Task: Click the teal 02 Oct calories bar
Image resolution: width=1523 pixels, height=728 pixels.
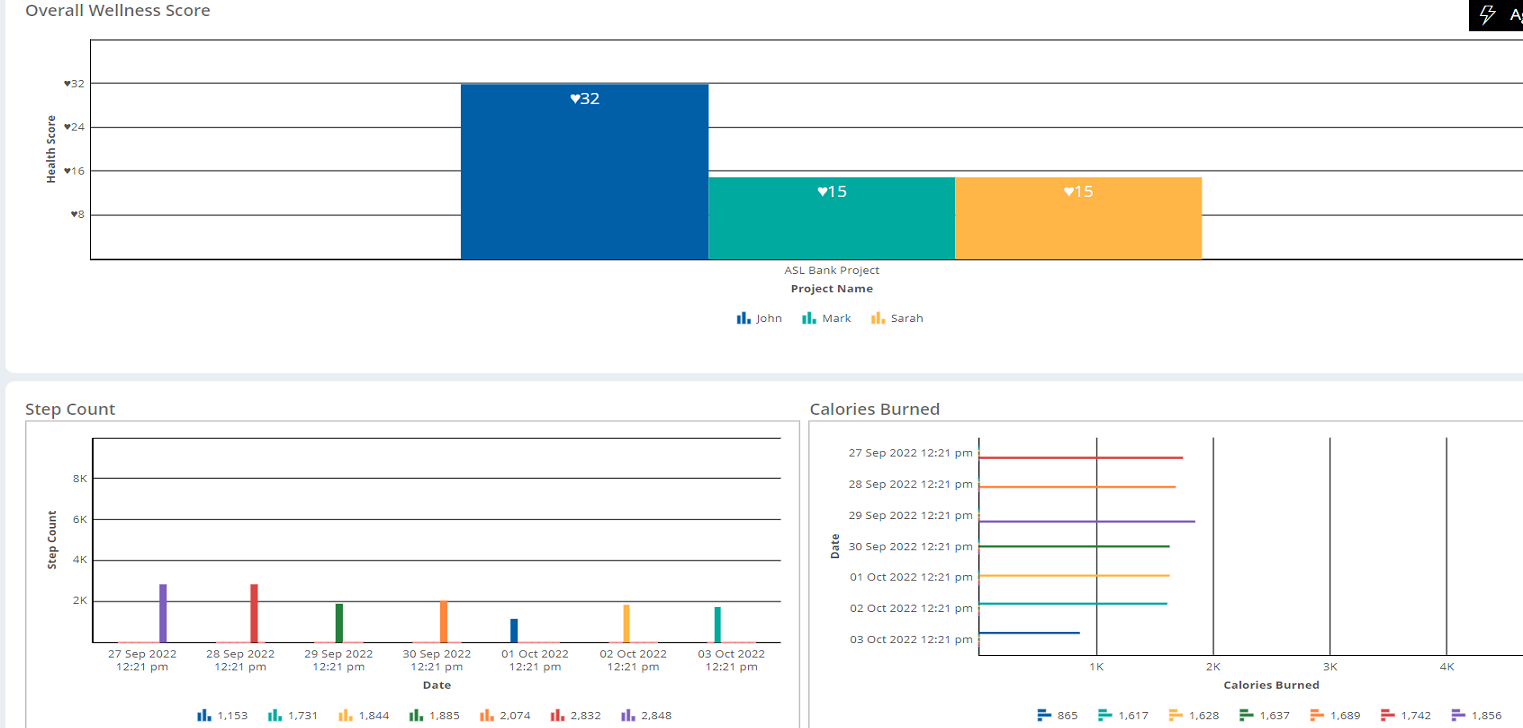Action: [1073, 603]
